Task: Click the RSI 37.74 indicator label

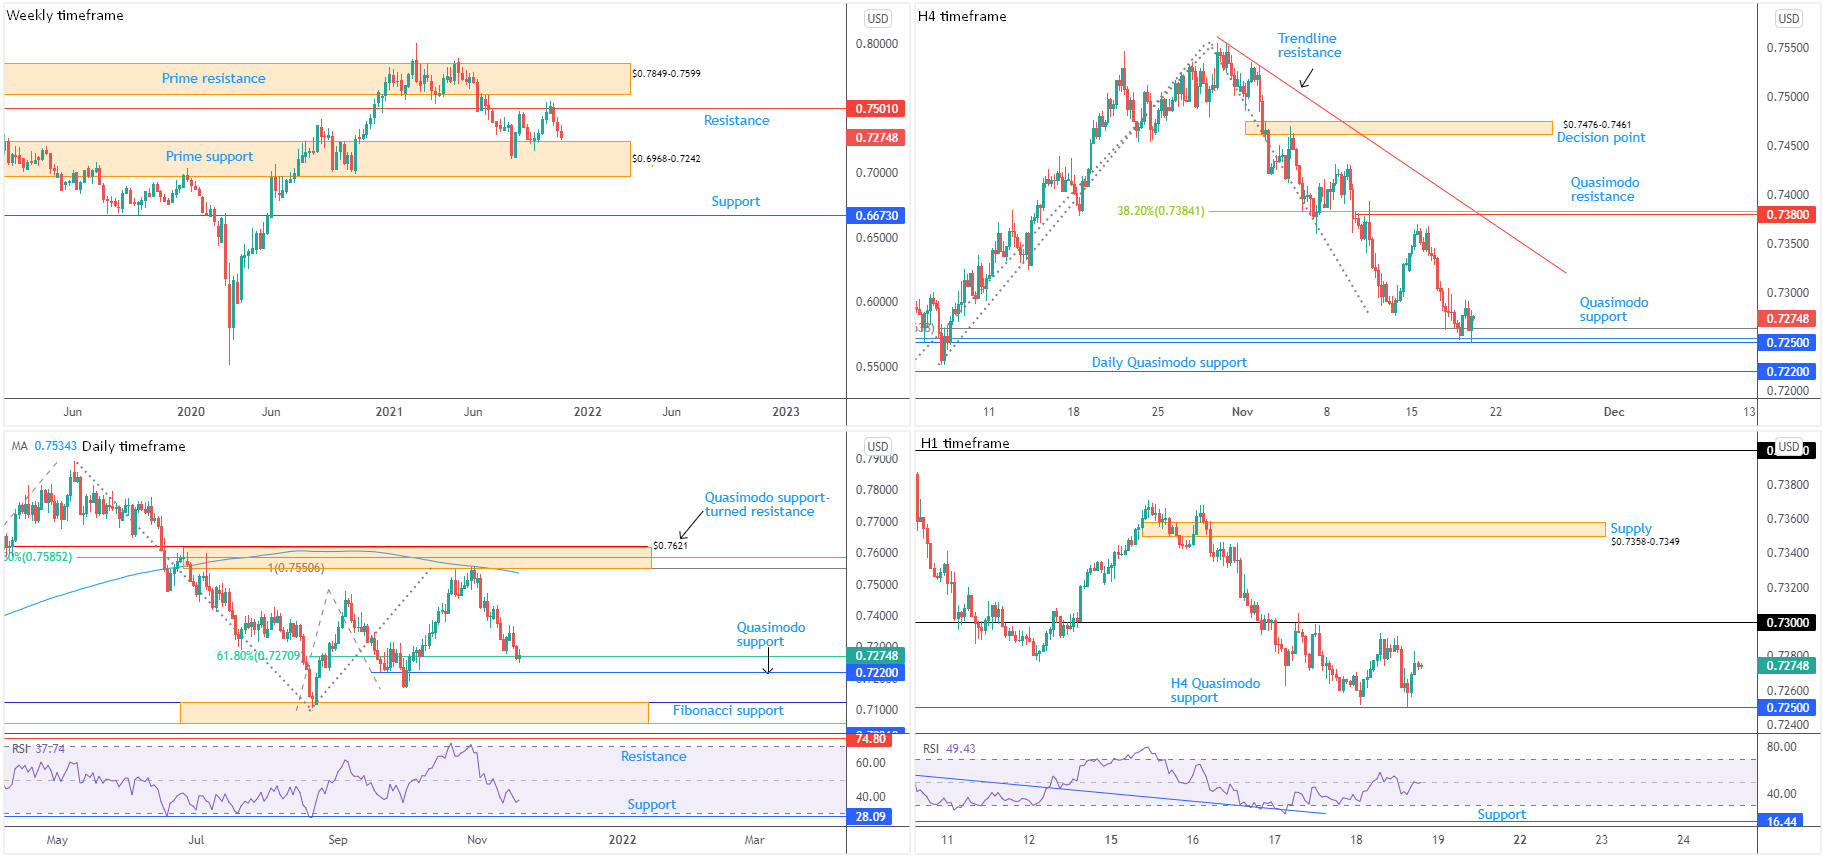Action: [x=38, y=748]
